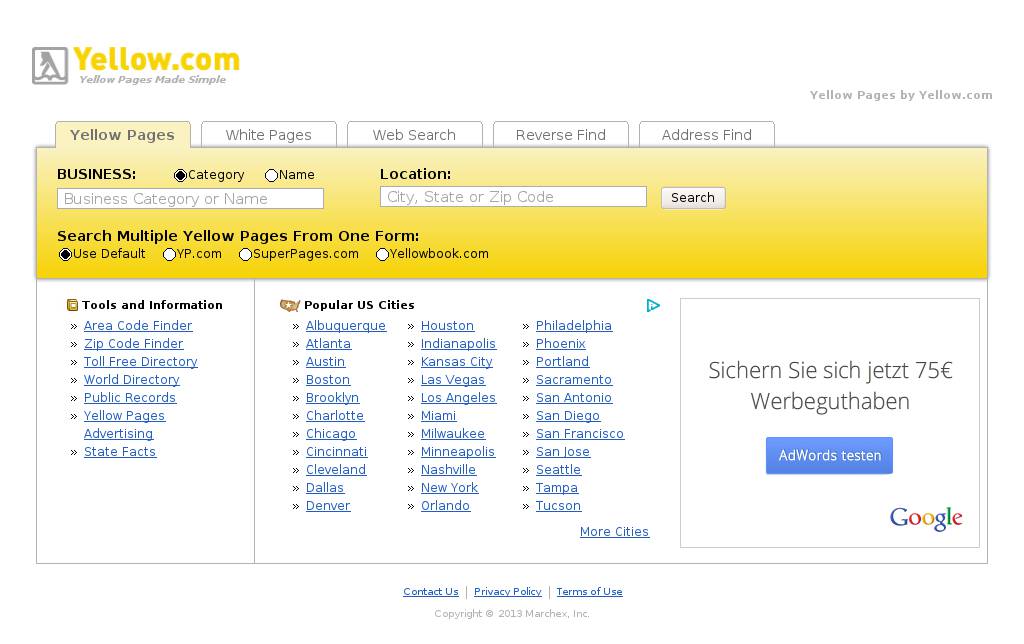The height and width of the screenshot is (644, 1024).
Task: Click the Yellow.com logo icon
Action: 50,66
